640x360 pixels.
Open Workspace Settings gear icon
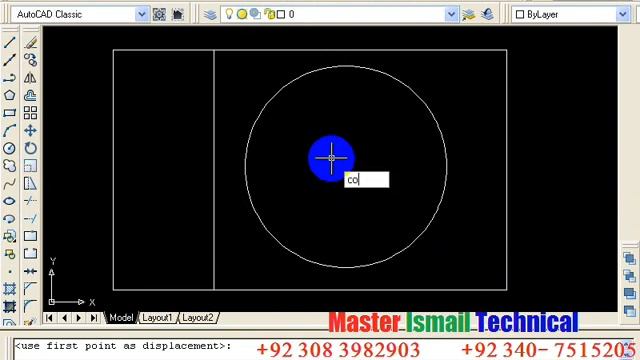coord(159,15)
